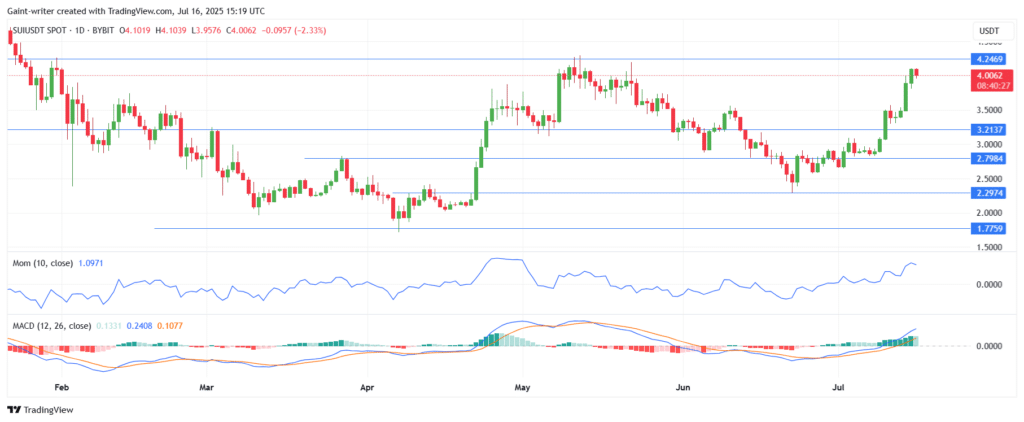
Task: Click the Mar date axis label
Action: [206, 387]
